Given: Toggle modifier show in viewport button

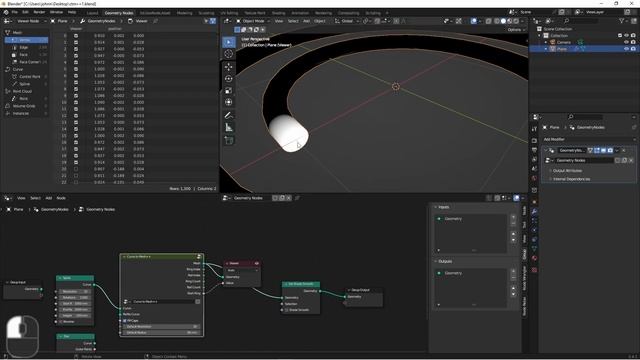Looking at the screenshot, I should [603, 150].
